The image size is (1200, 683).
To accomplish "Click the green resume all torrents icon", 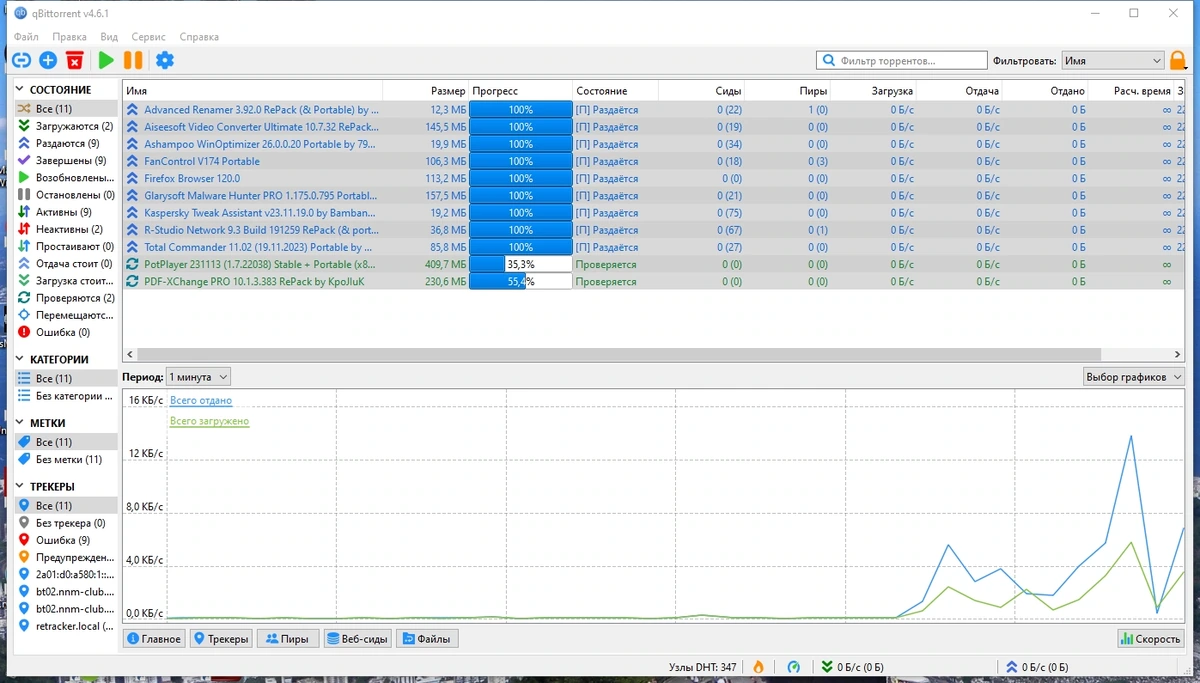I will click(106, 61).
